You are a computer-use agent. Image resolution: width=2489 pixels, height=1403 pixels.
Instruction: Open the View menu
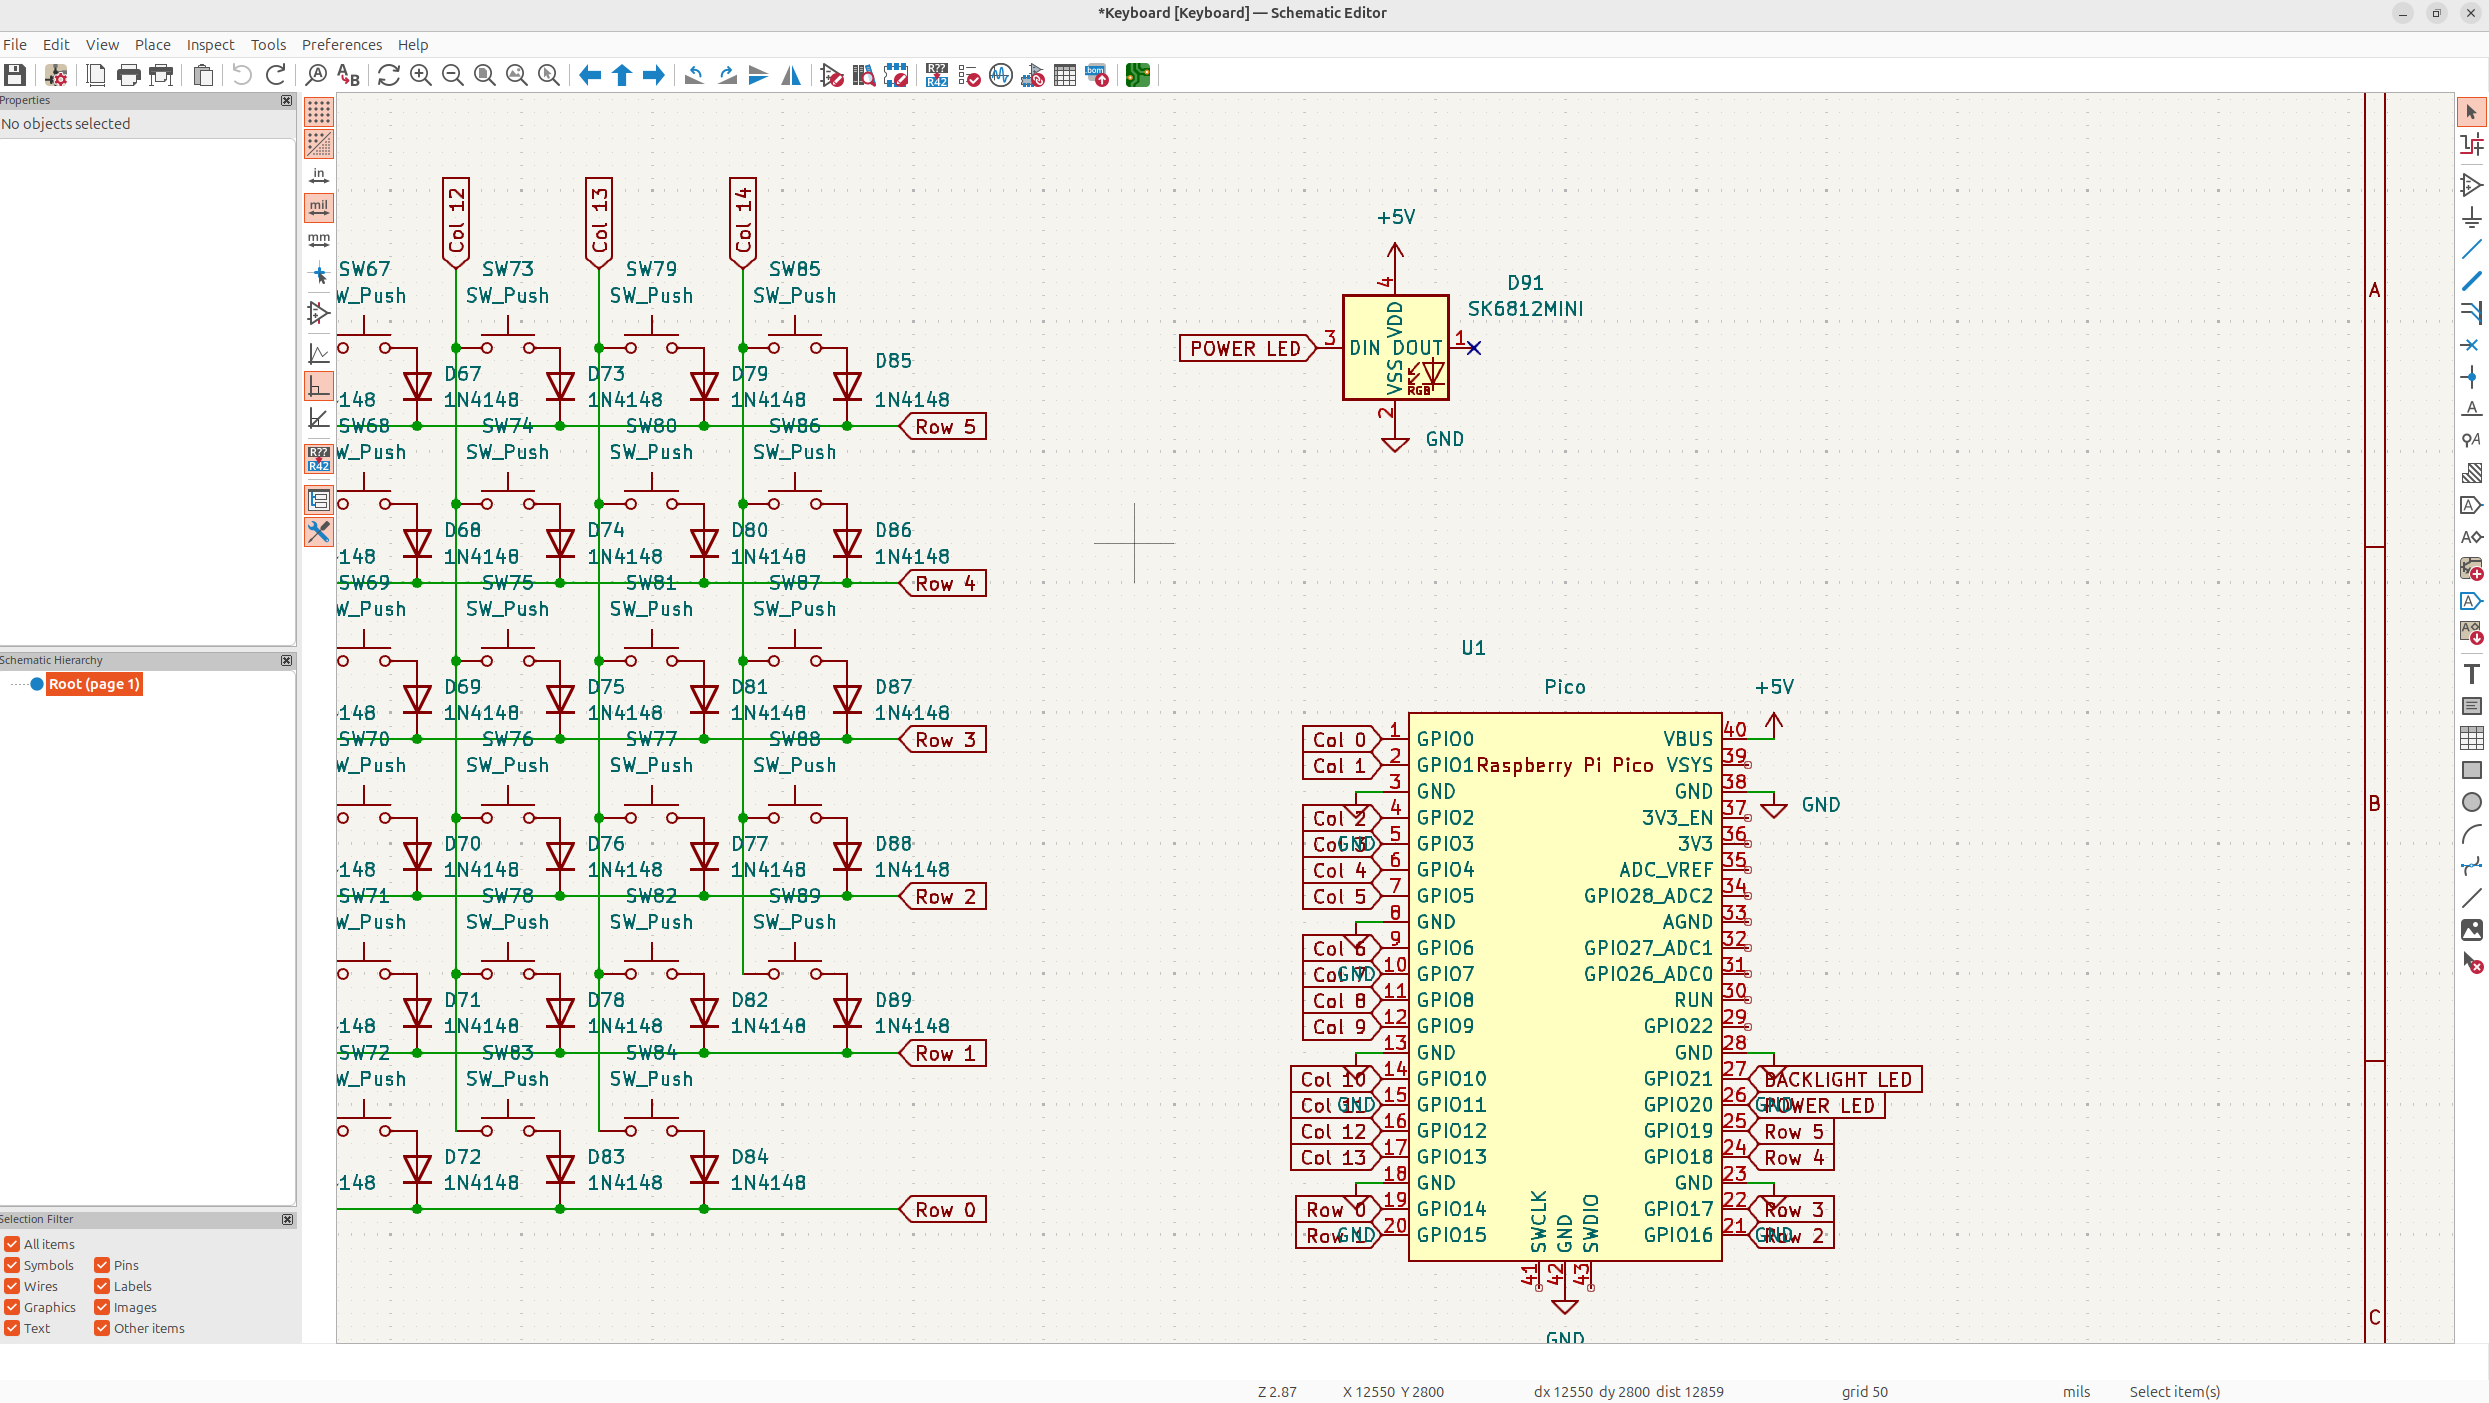(102, 44)
